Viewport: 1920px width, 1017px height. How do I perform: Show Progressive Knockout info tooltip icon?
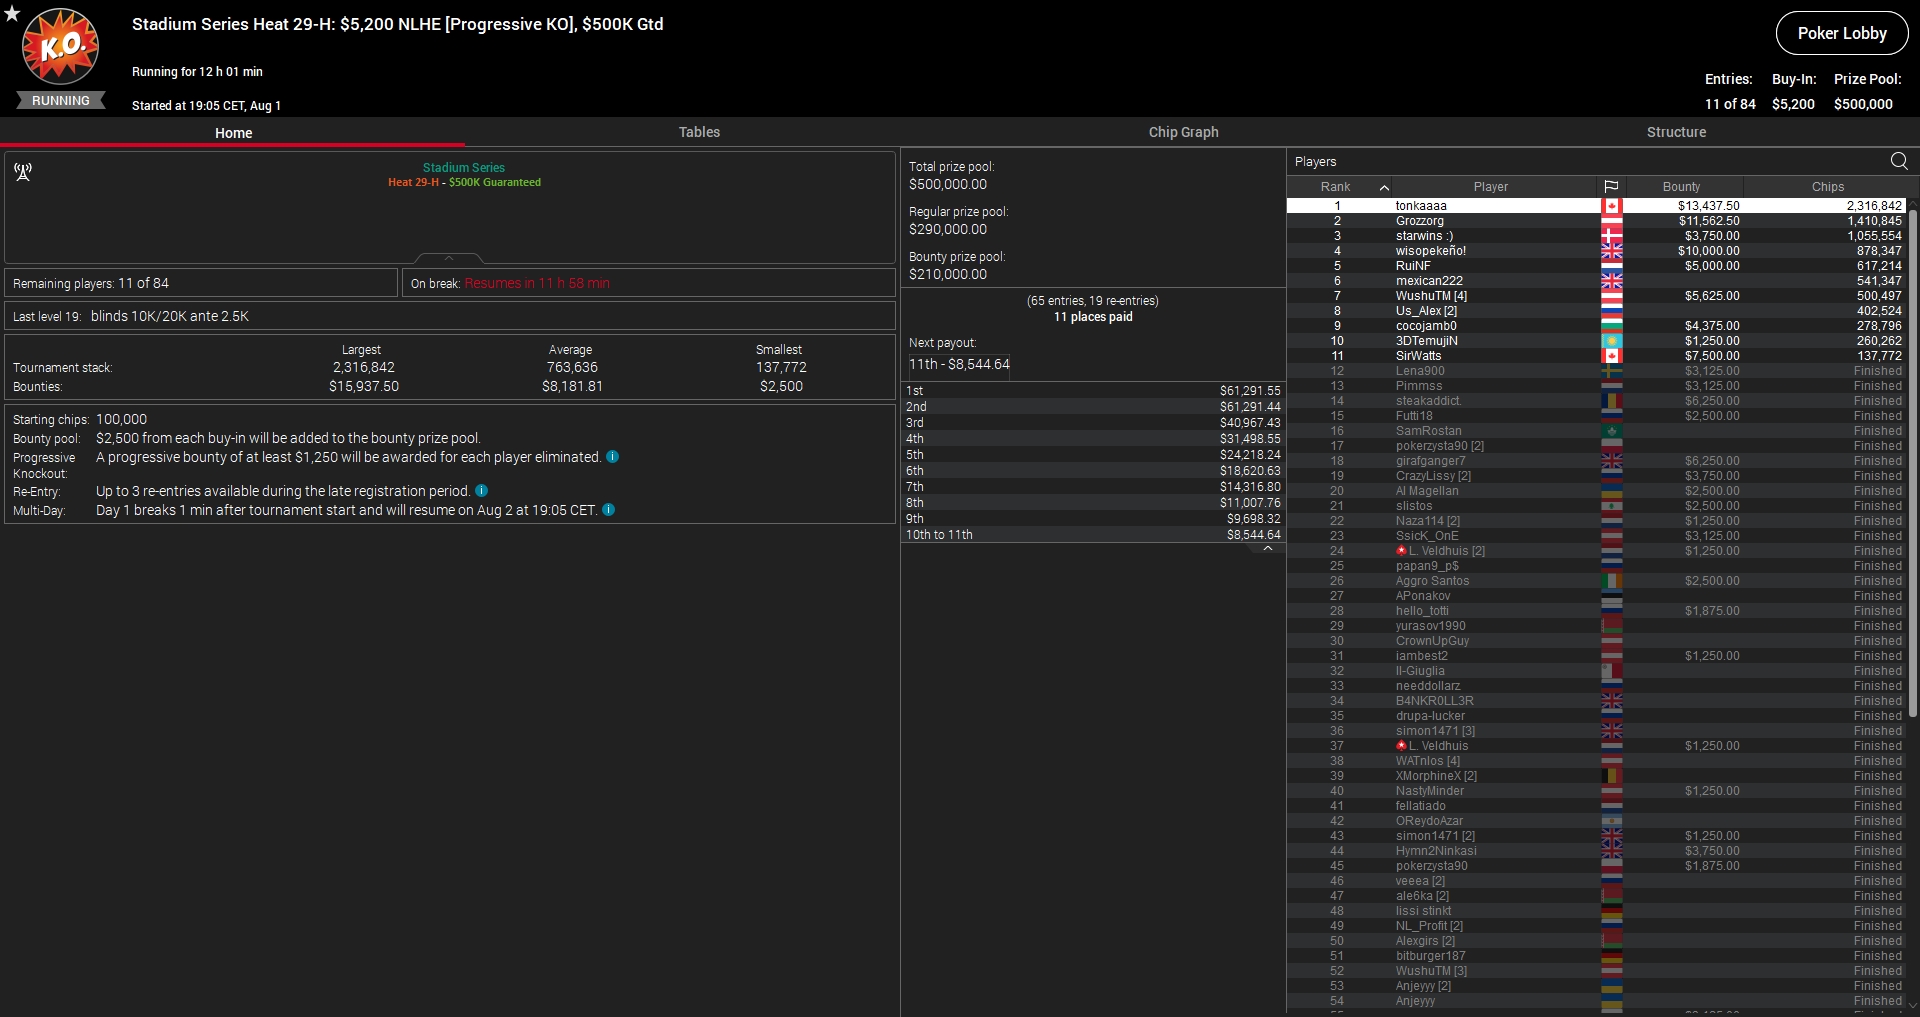(613, 457)
